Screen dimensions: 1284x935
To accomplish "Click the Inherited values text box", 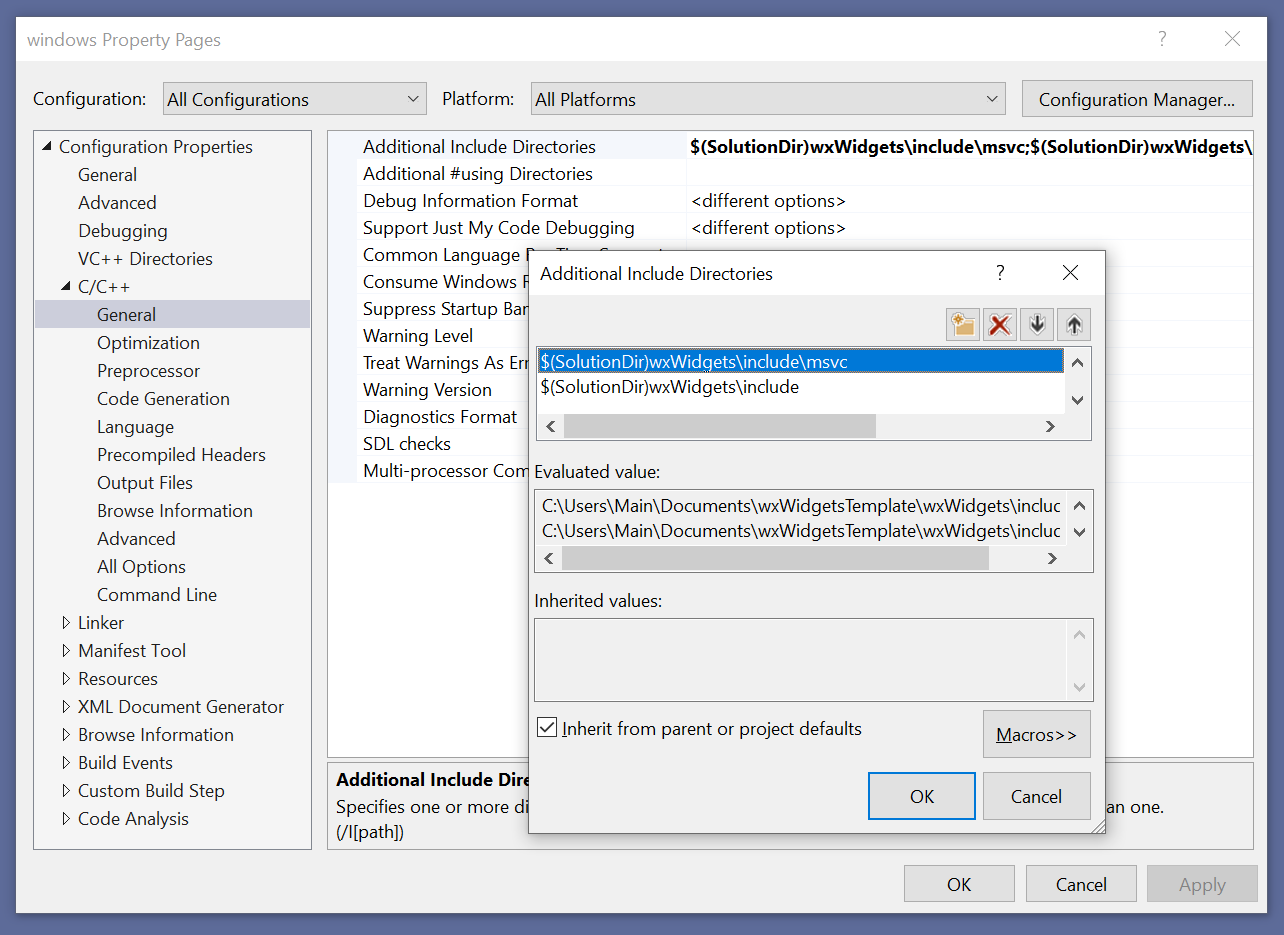I will [813, 659].
